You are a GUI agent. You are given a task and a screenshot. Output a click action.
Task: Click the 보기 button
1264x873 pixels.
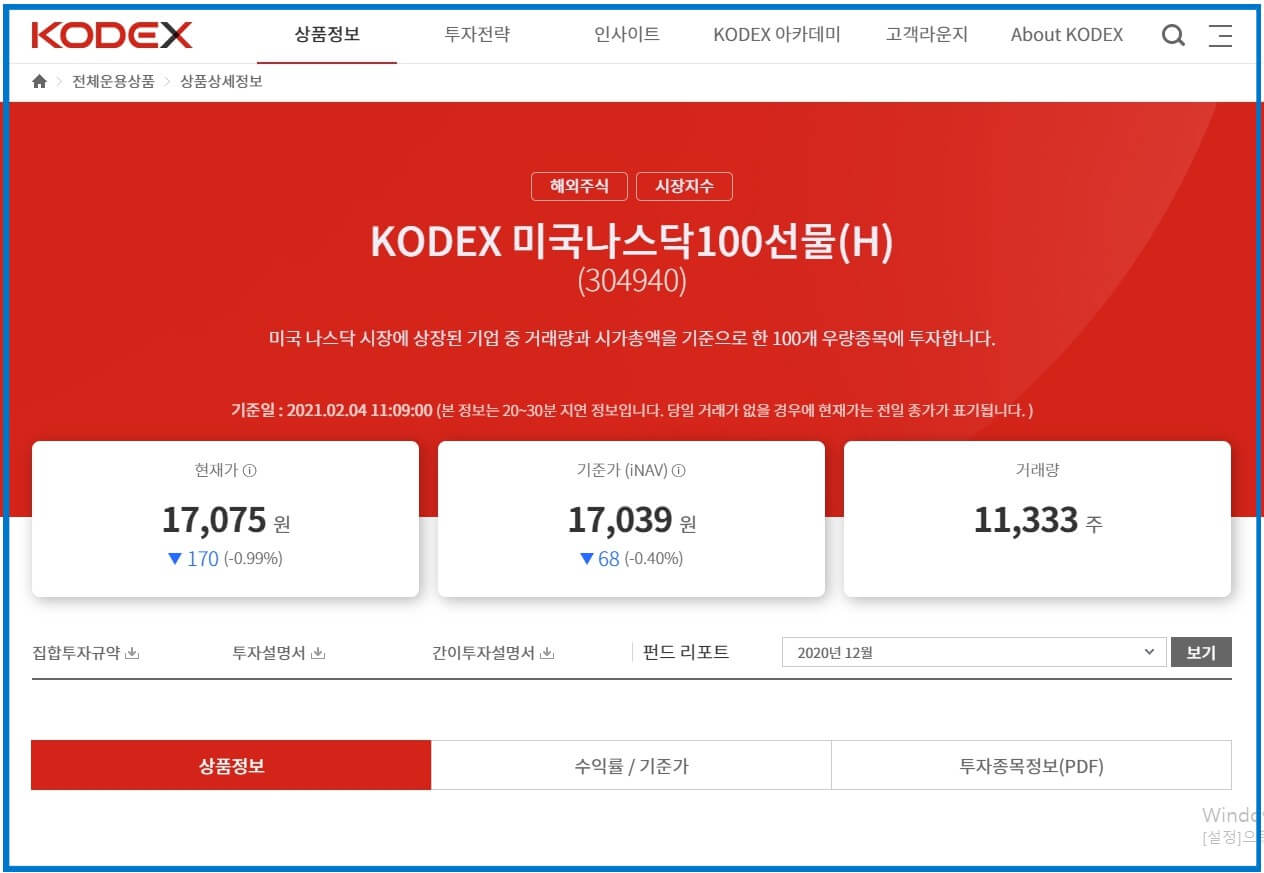tap(1201, 652)
